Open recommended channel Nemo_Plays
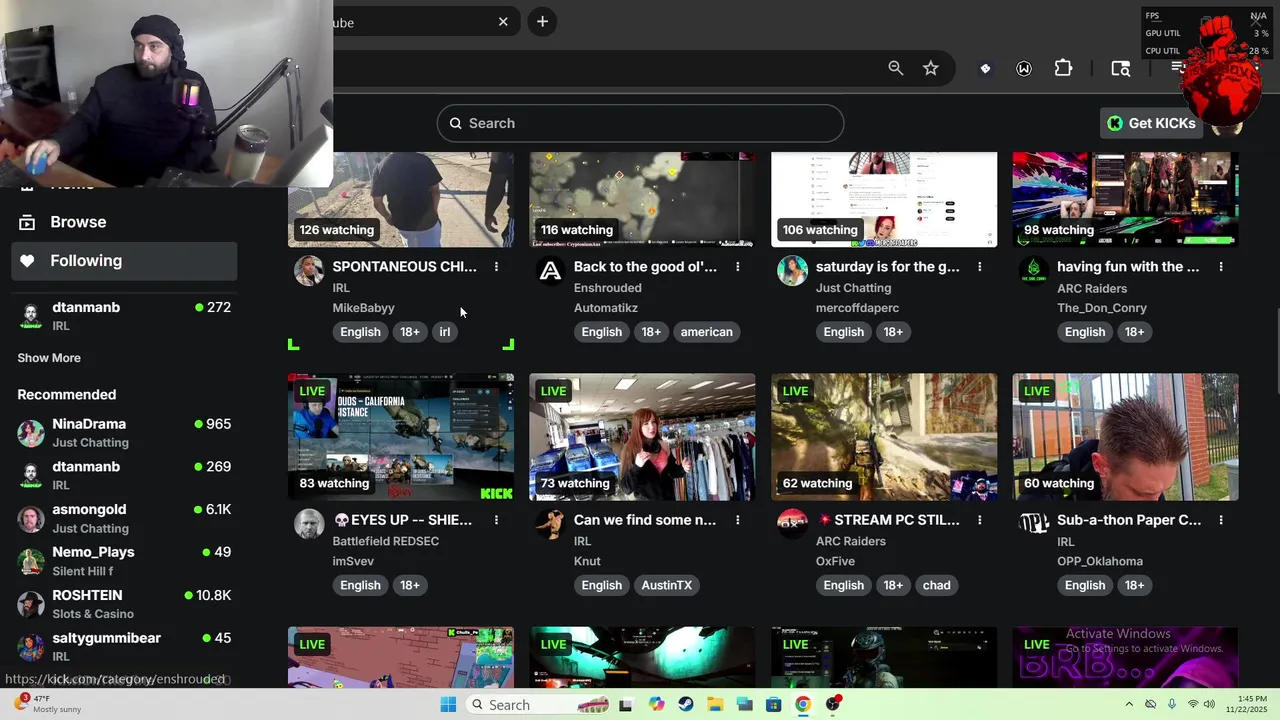1280x720 pixels. 124,561
